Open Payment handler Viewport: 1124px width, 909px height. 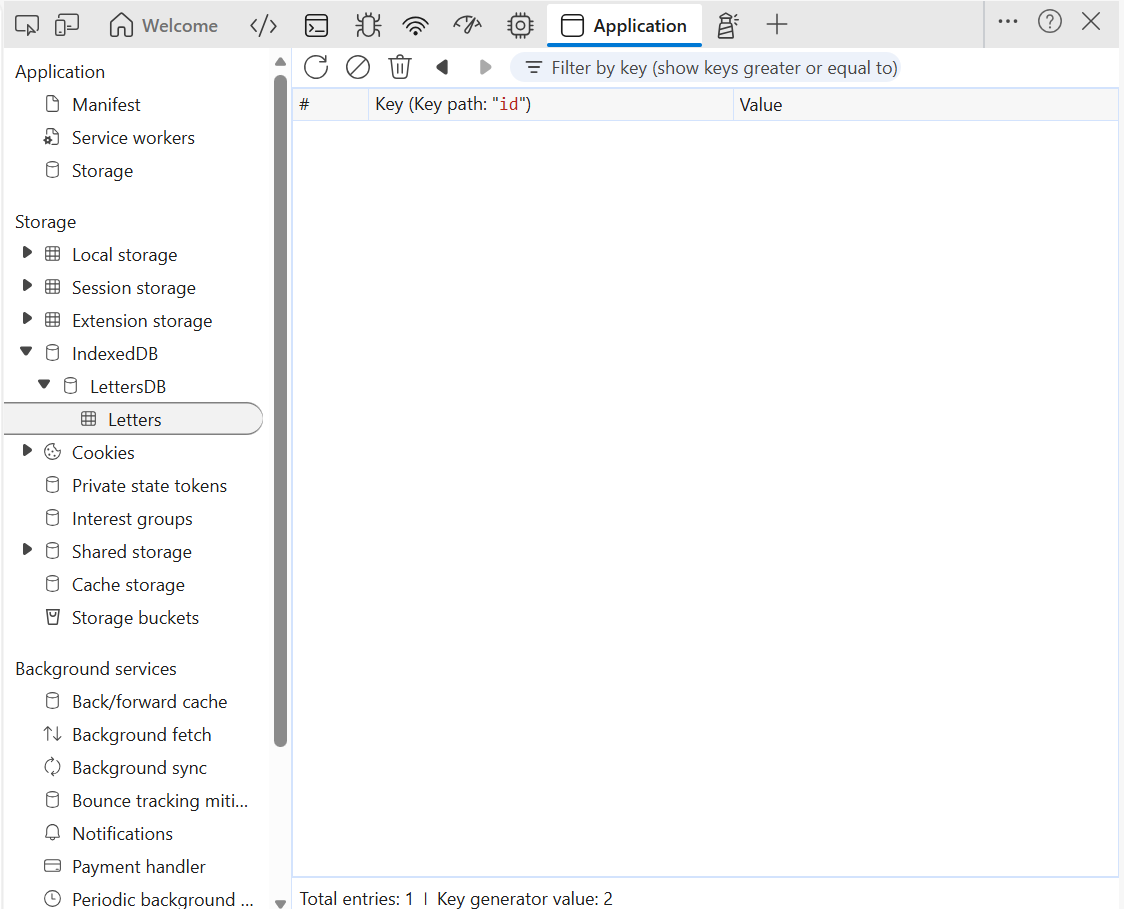point(138,866)
